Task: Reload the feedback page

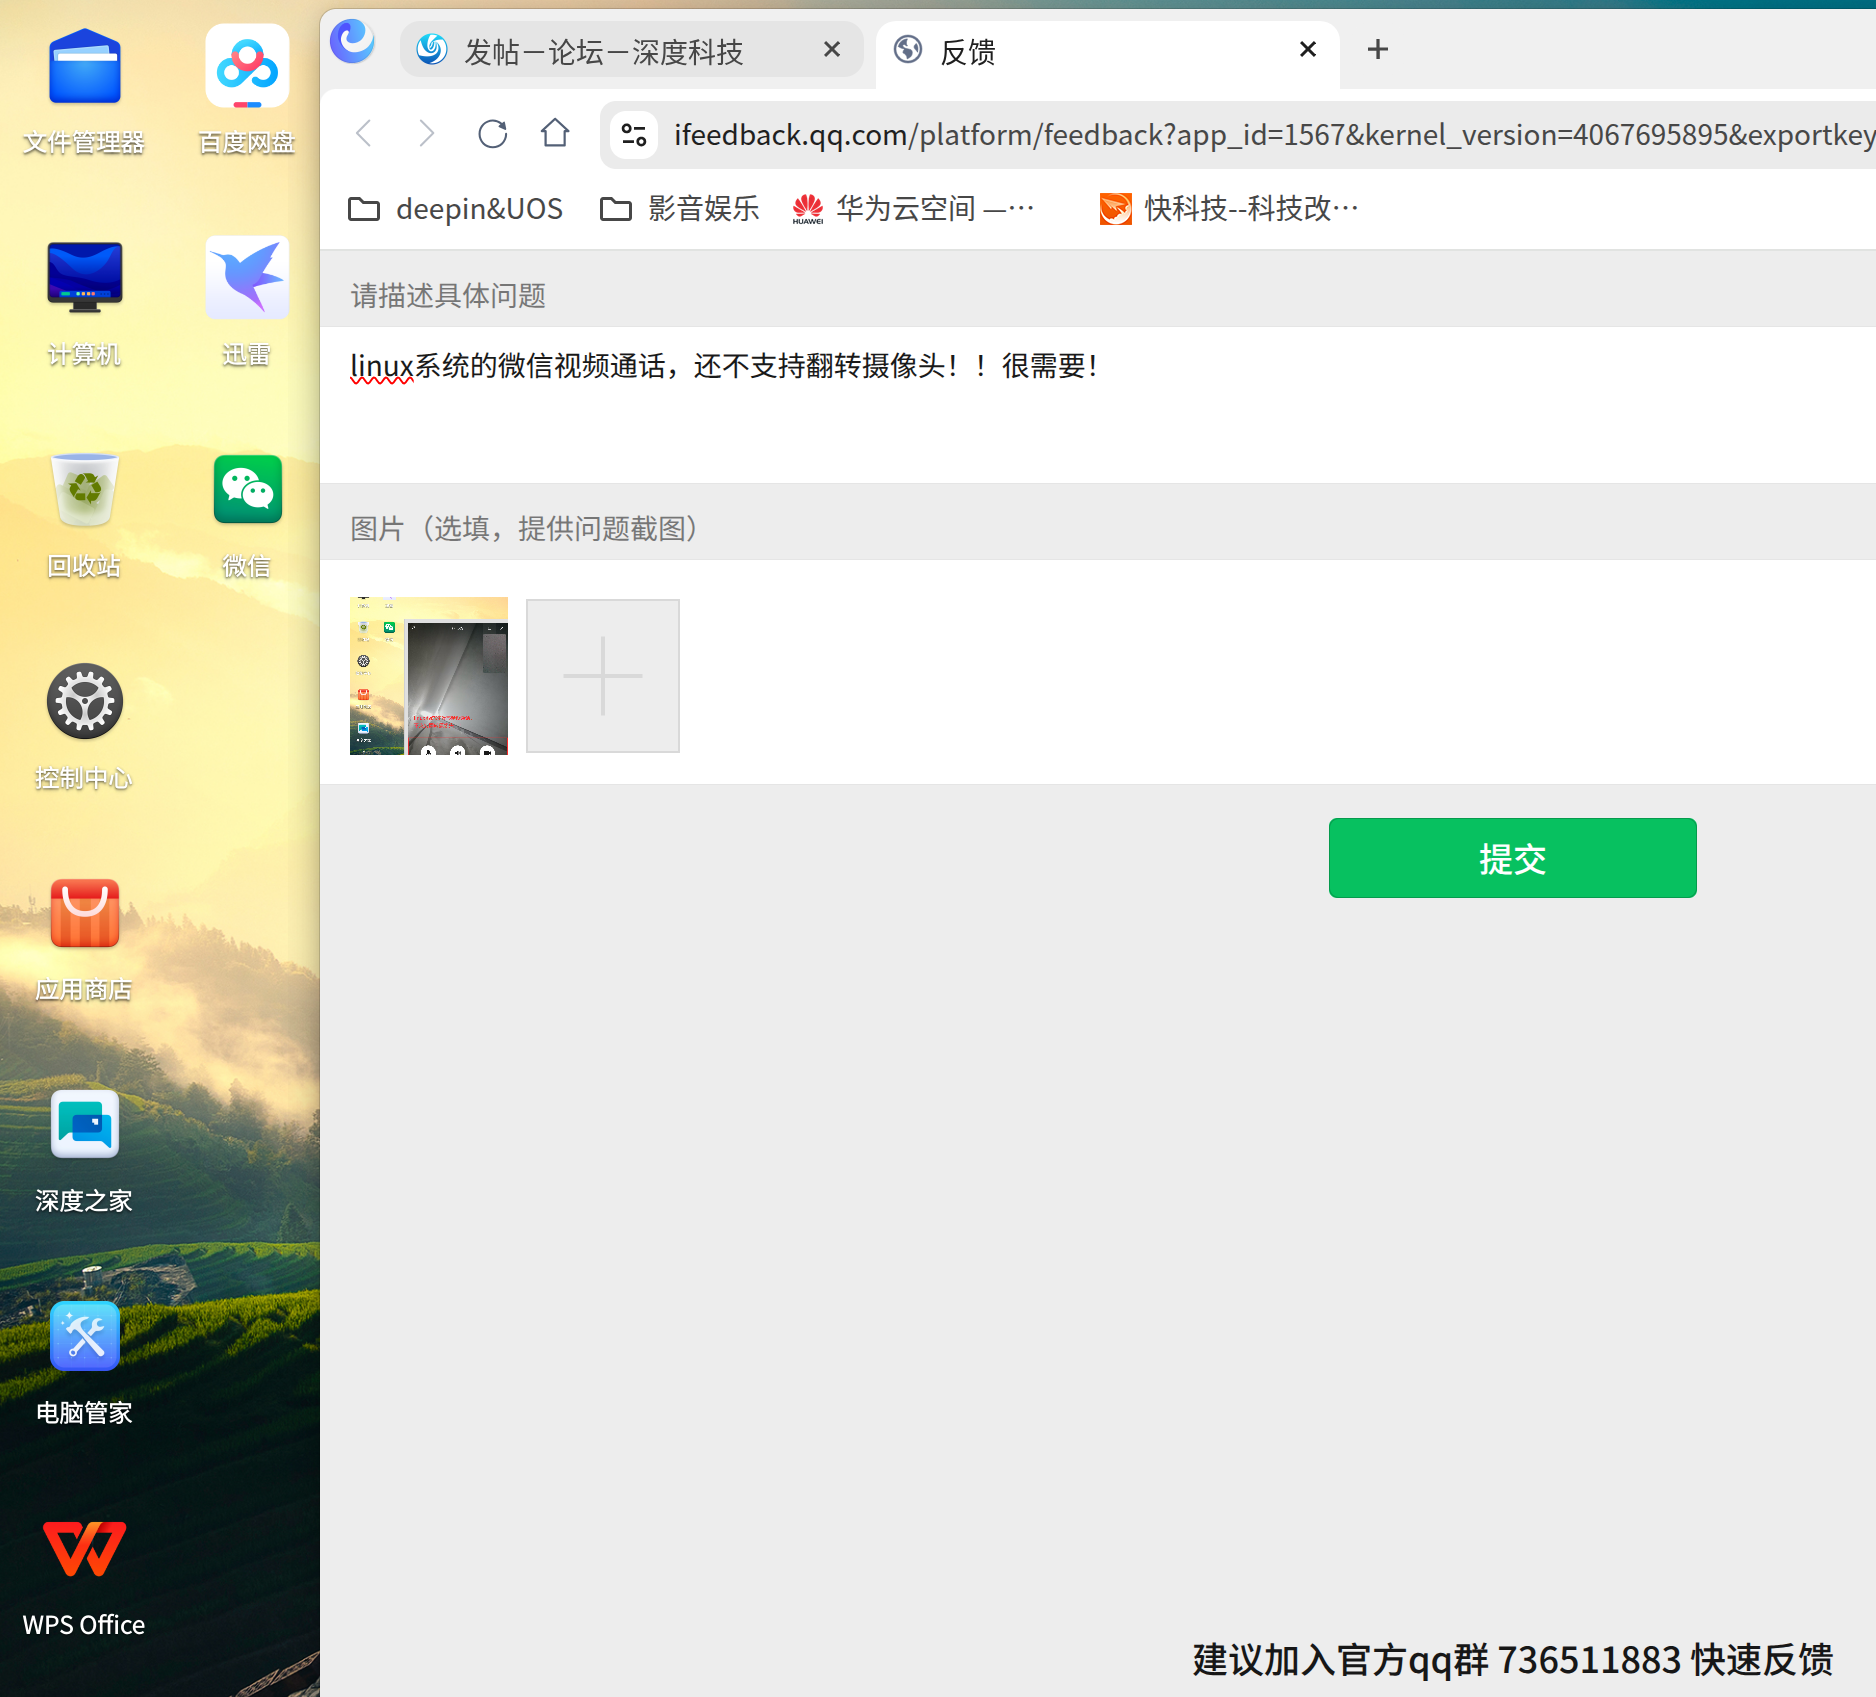Action: [492, 134]
